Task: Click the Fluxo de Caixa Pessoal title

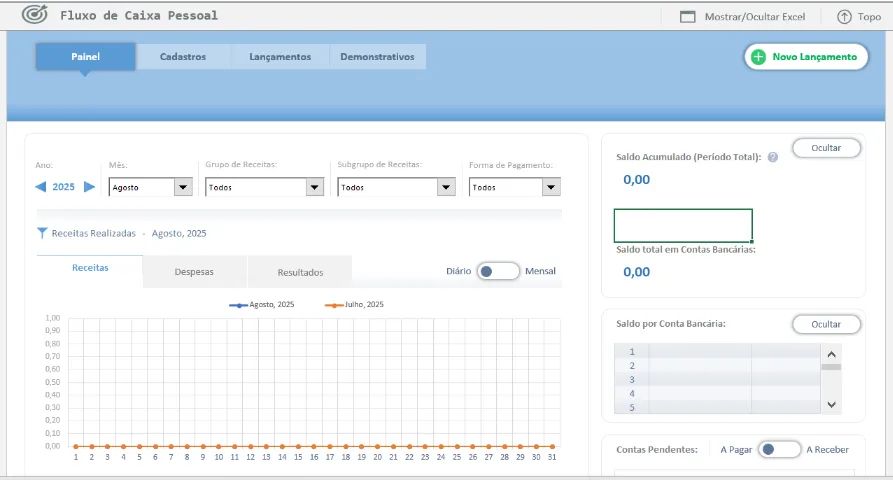Action: coord(139,15)
